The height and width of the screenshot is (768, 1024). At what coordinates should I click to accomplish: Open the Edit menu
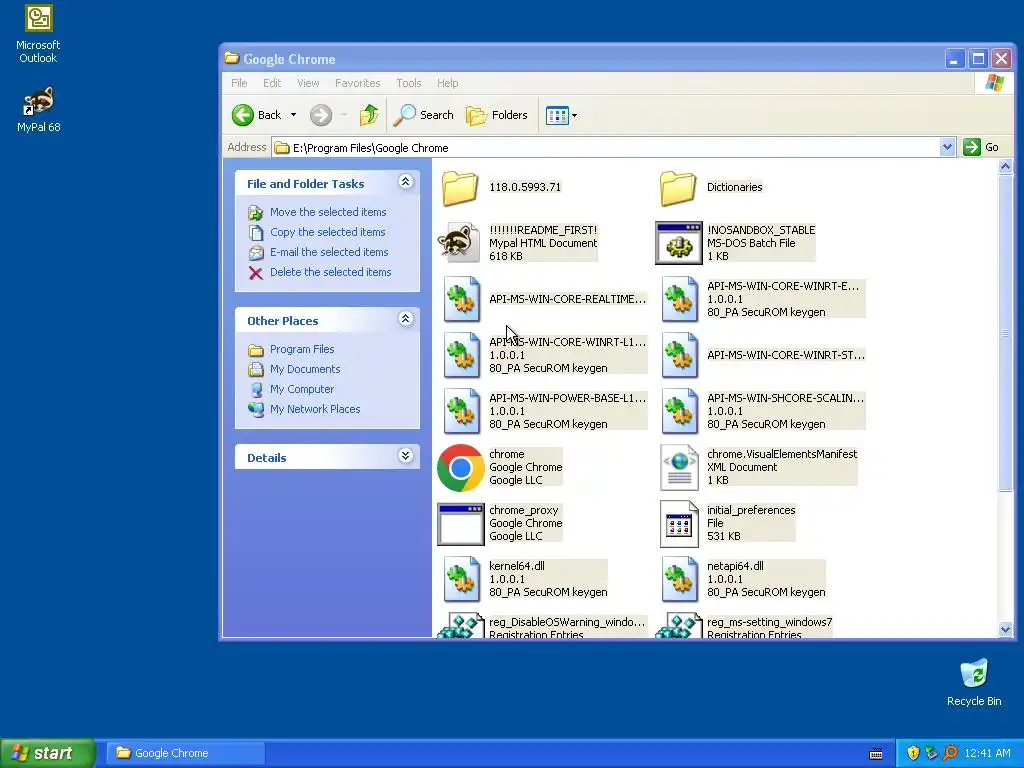pyautogui.click(x=272, y=83)
